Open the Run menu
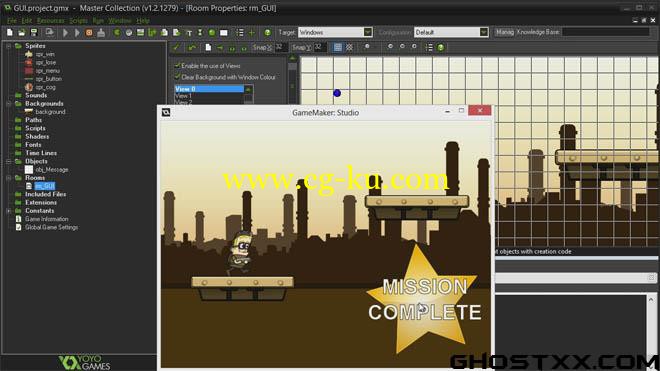The image size is (660, 371). 98,21
